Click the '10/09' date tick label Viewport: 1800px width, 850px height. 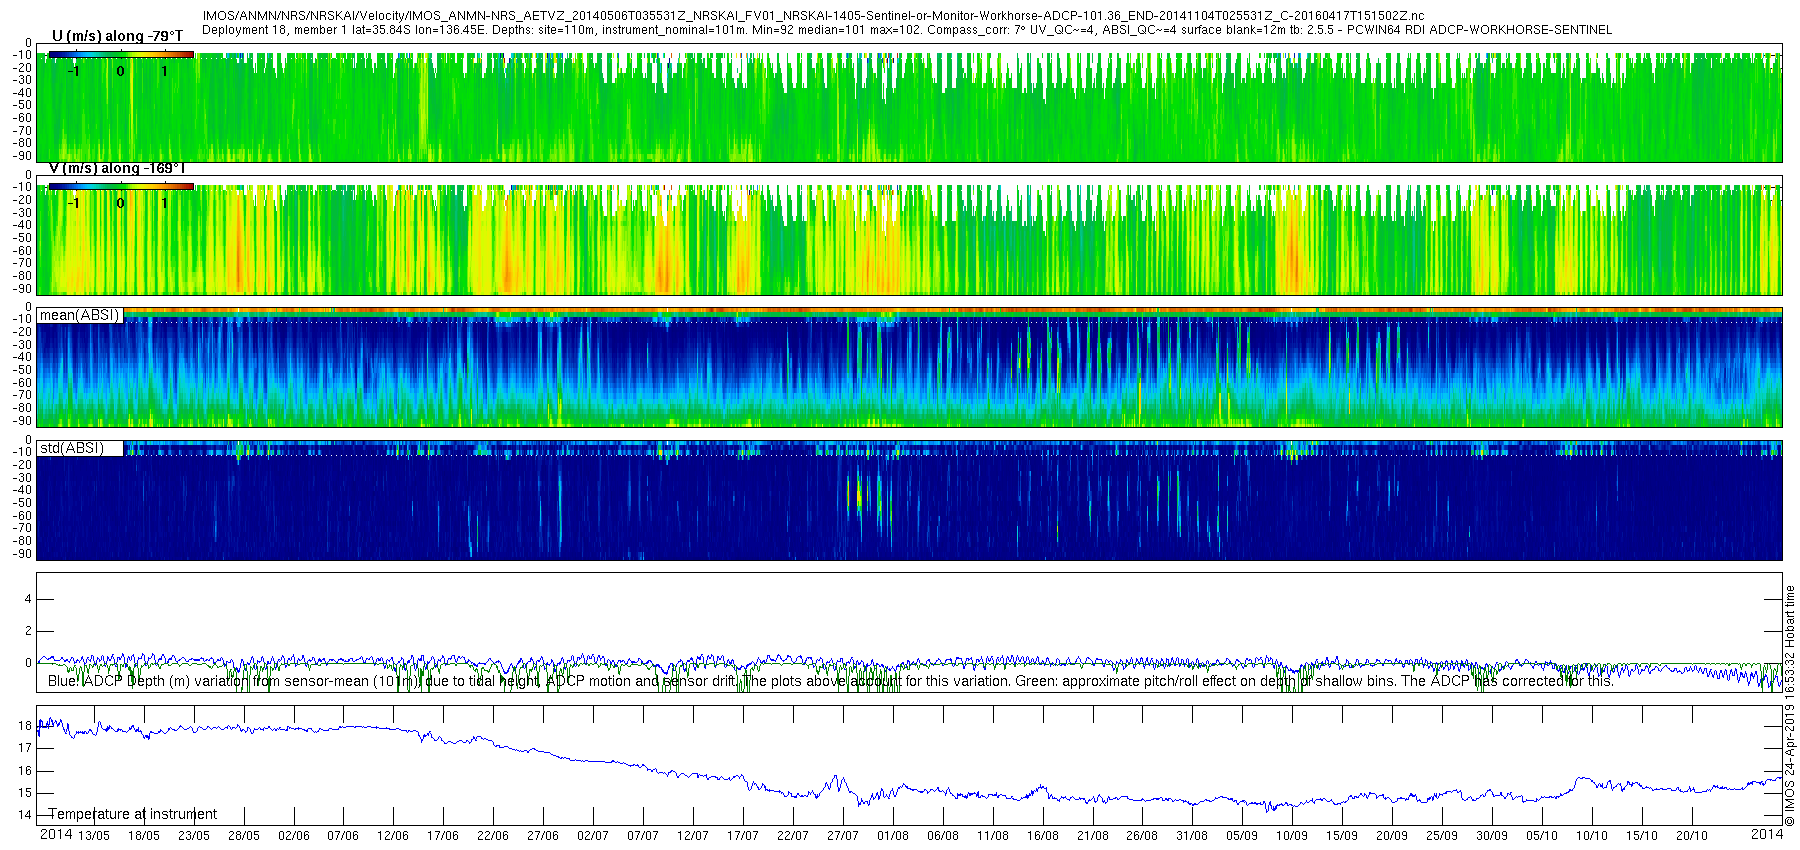pyautogui.click(x=1292, y=835)
